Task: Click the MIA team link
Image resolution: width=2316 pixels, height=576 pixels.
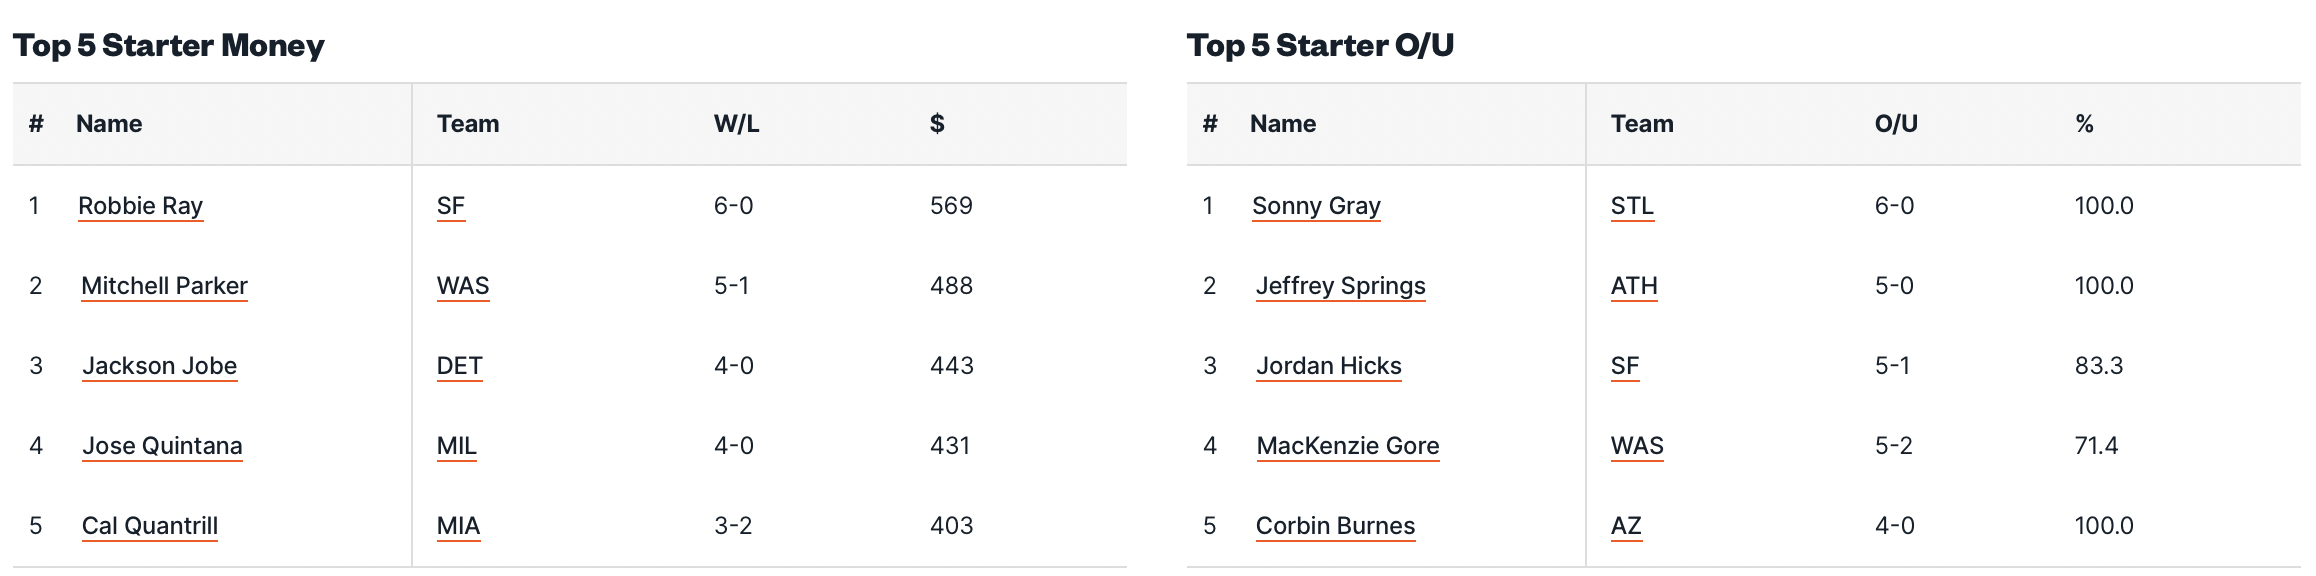Action: point(458,526)
